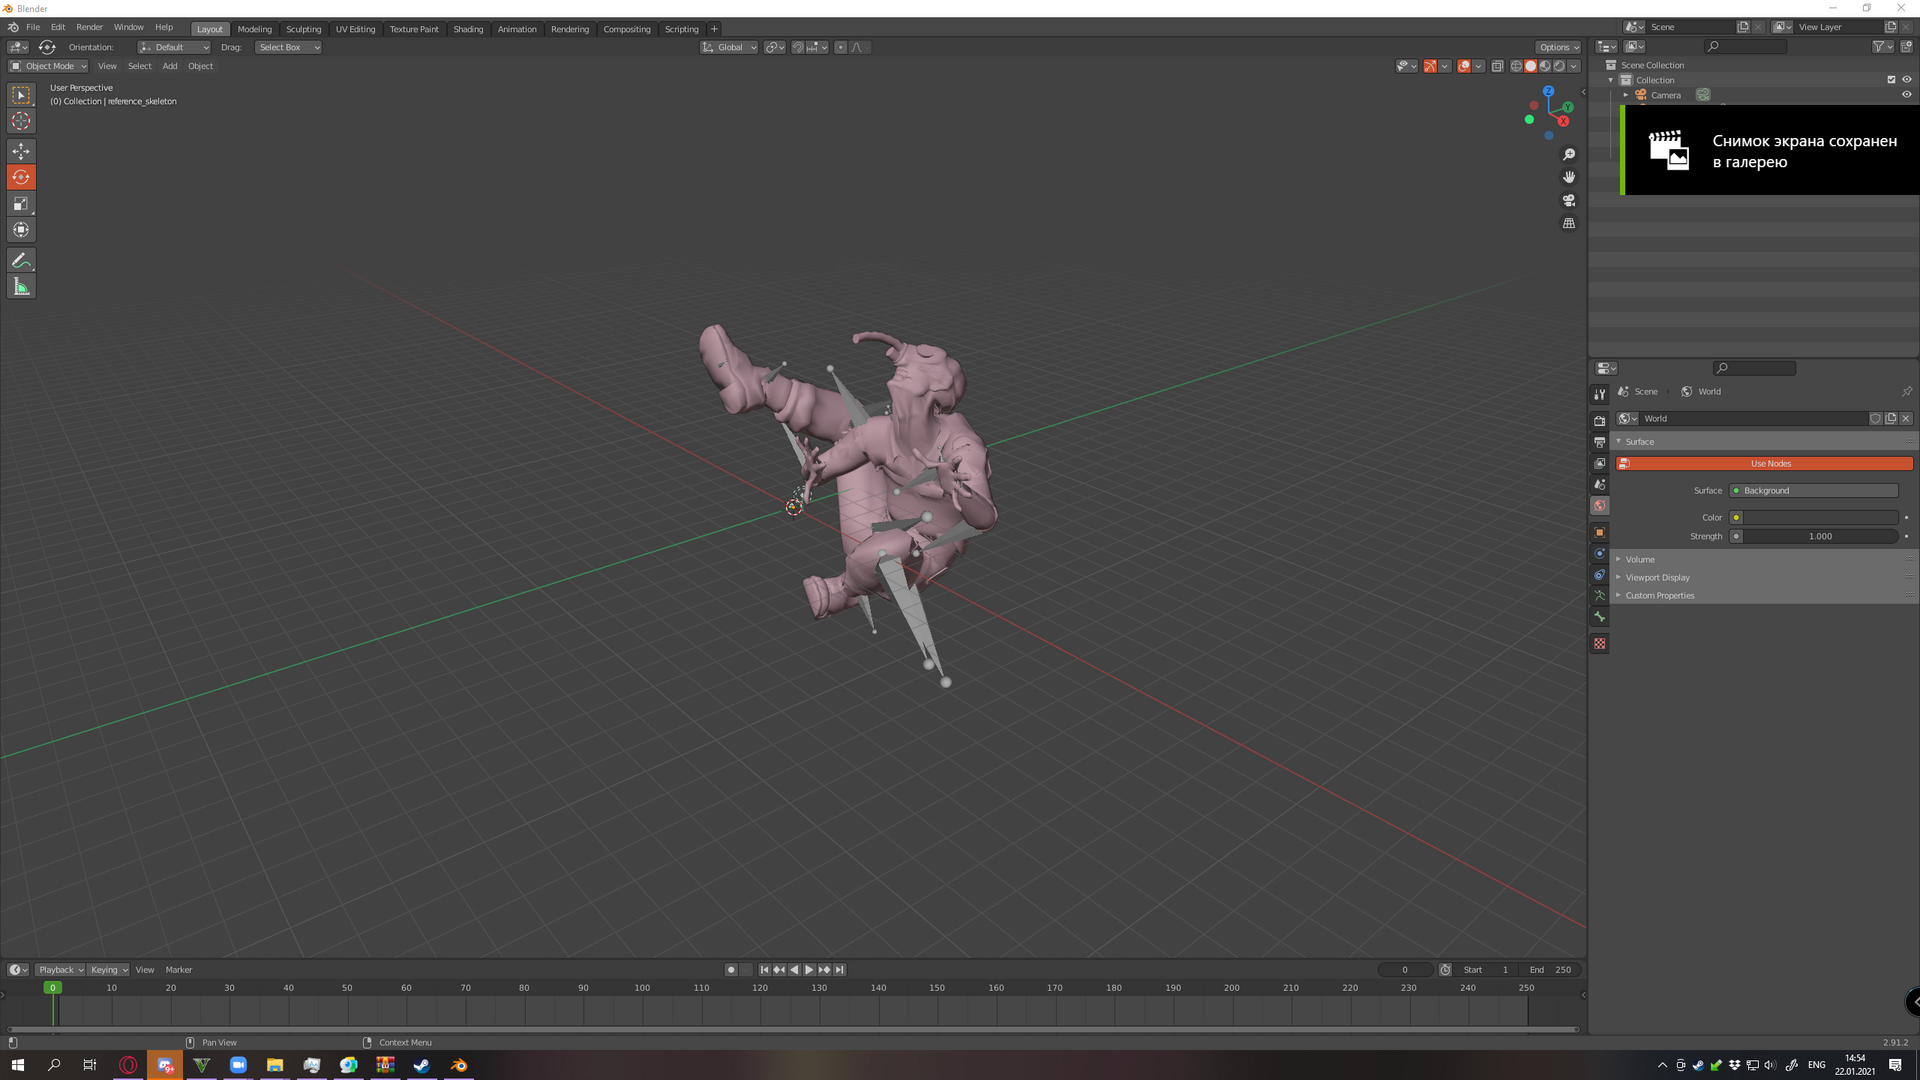
Task: Select the Transform tool
Action: point(21,230)
